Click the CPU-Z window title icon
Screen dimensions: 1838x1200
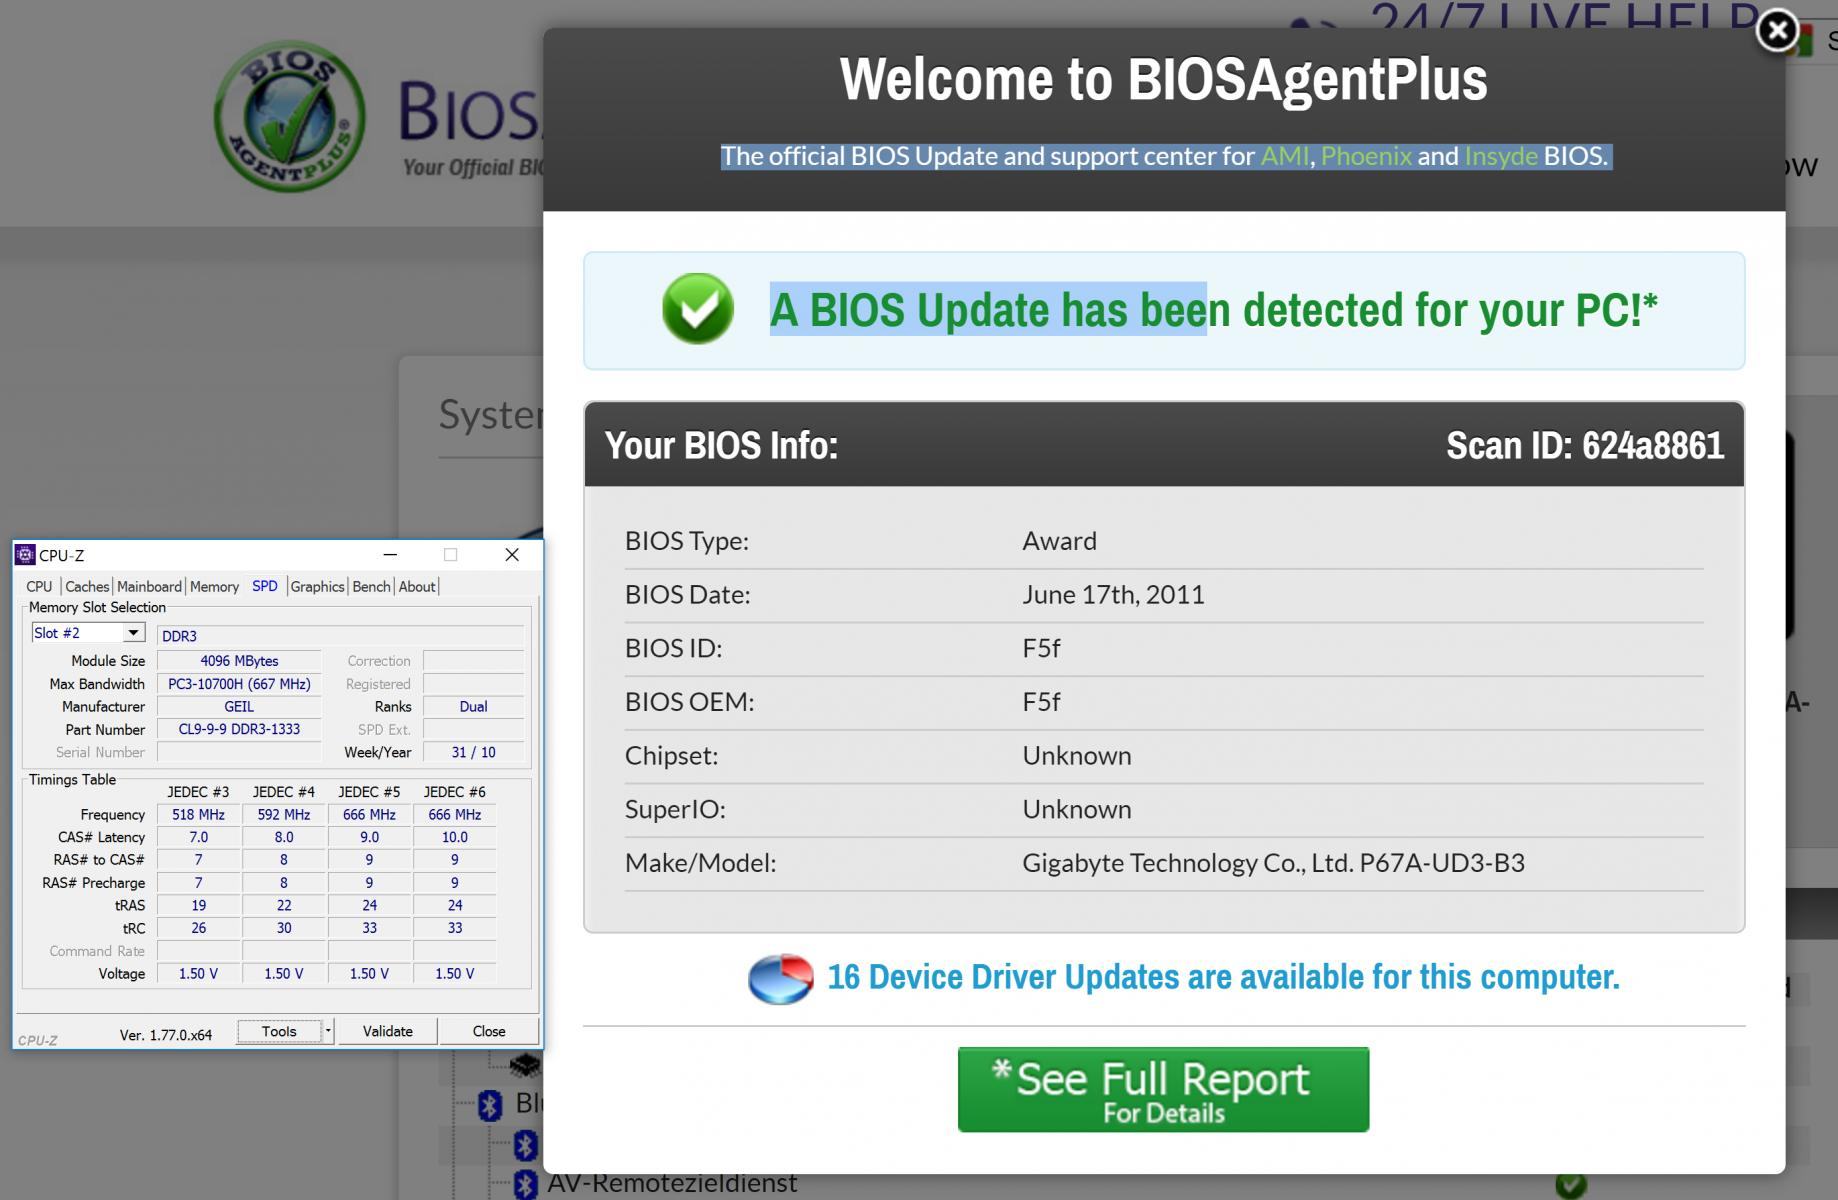point(26,555)
